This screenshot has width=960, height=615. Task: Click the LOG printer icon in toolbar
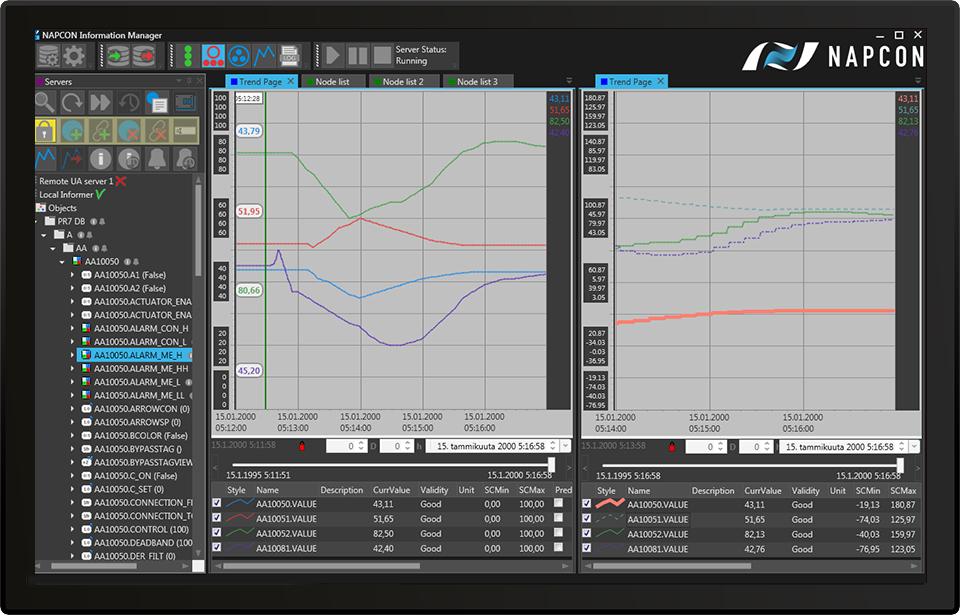coord(291,56)
